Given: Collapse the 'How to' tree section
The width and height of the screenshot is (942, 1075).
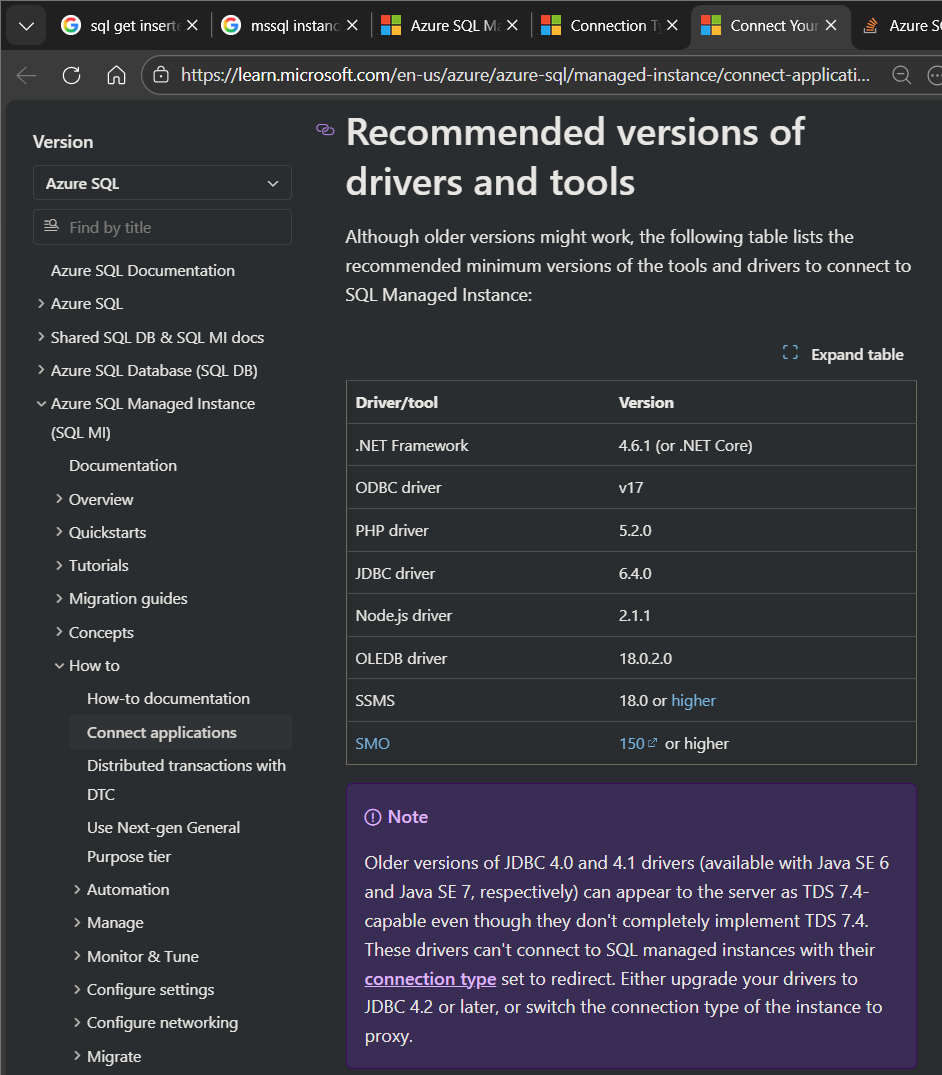Looking at the screenshot, I should (x=60, y=666).
